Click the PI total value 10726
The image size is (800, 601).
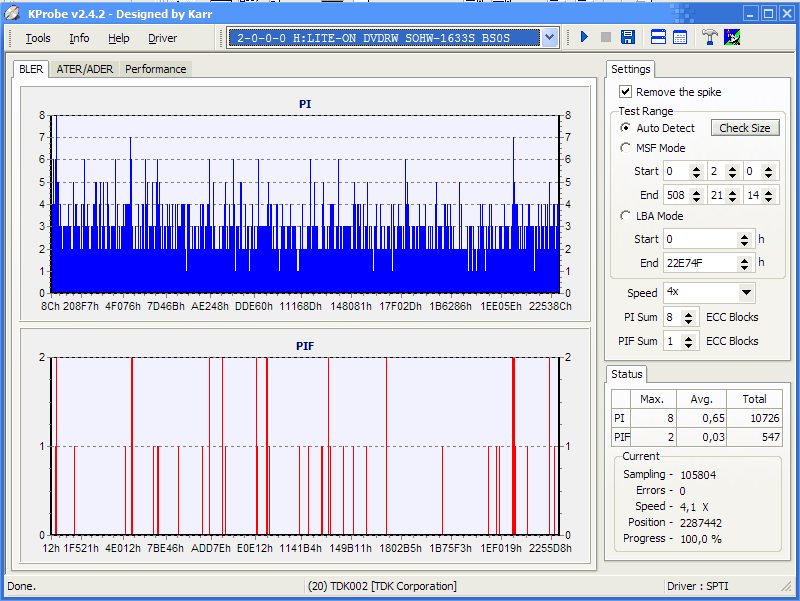point(765,418)
